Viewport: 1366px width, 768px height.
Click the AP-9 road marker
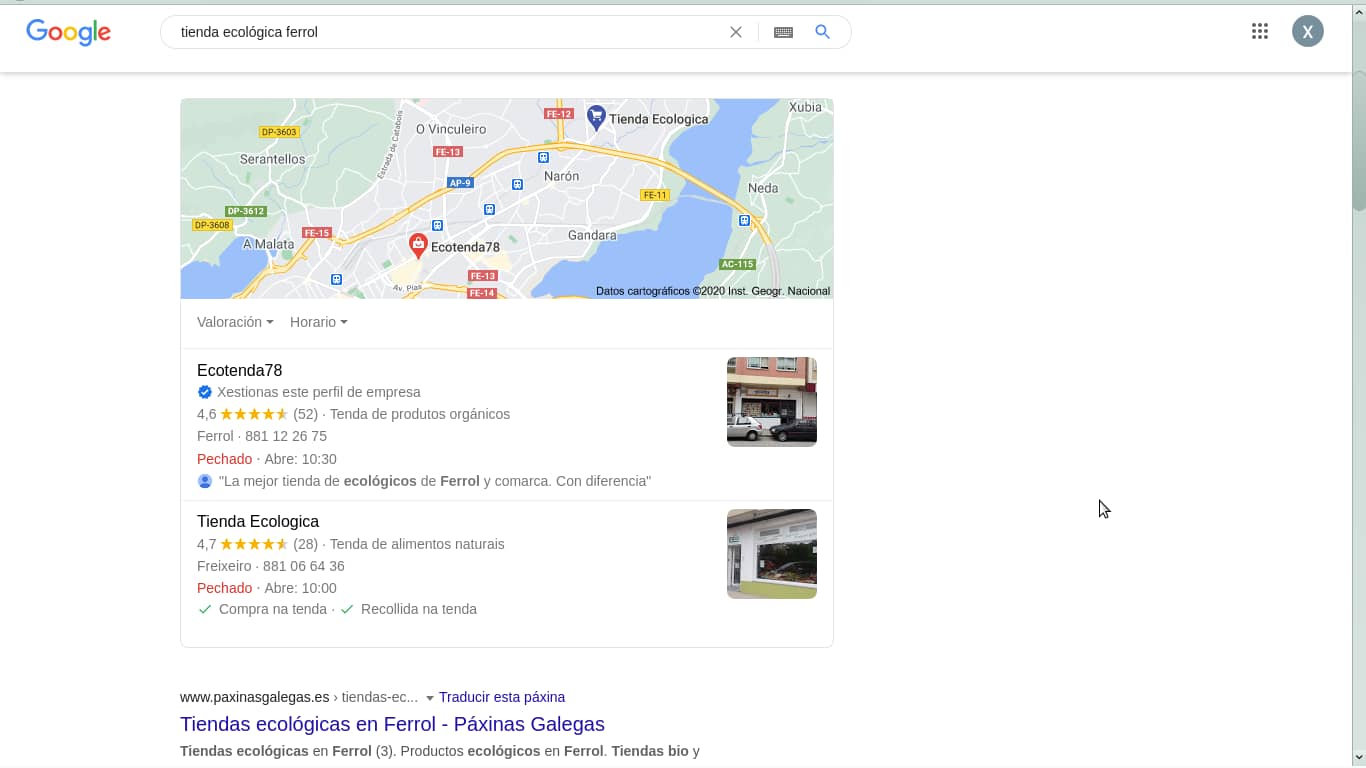[460, 183]
